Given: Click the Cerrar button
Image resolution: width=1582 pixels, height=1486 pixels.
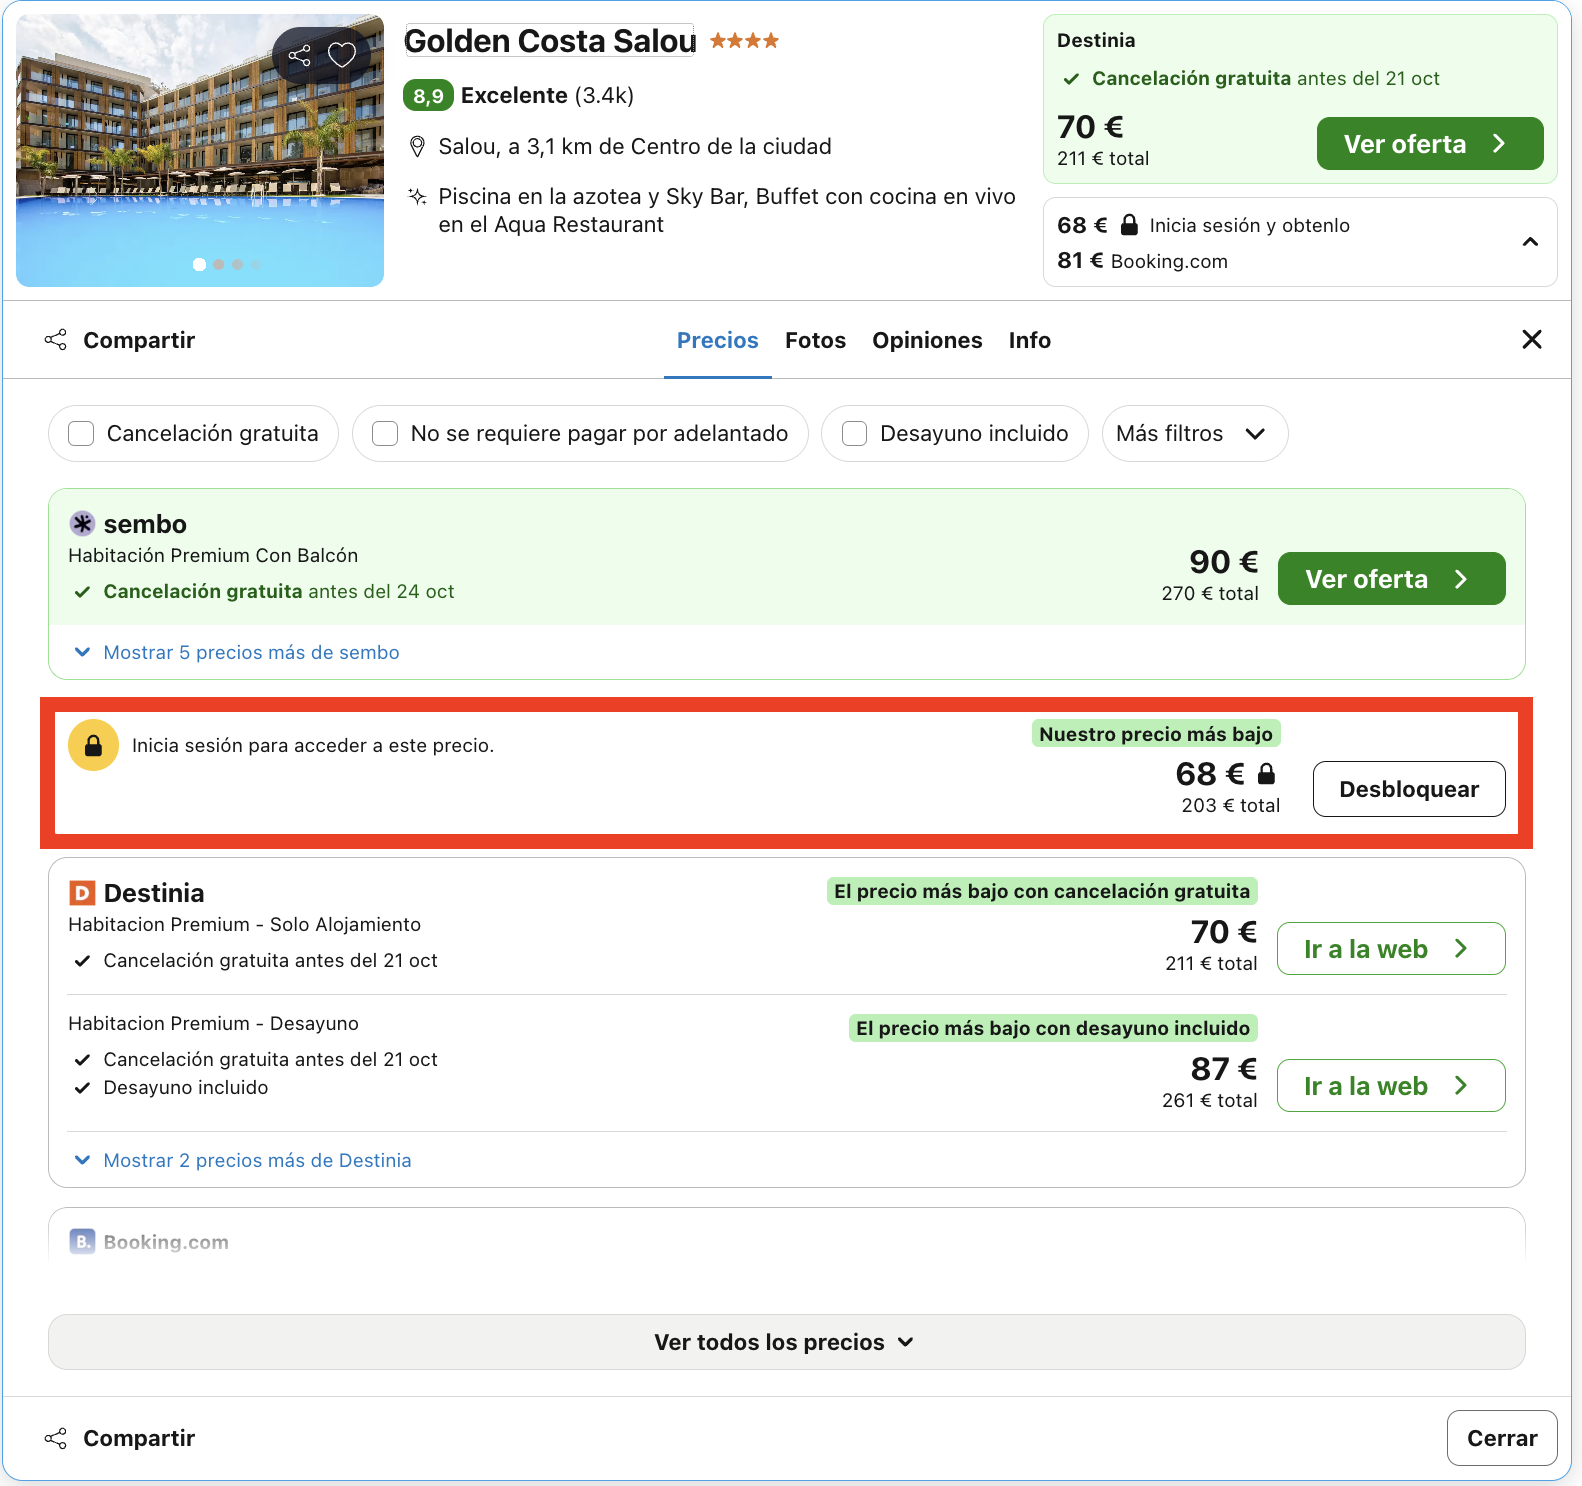Looking at the screenshot, I should 1501,1438.
